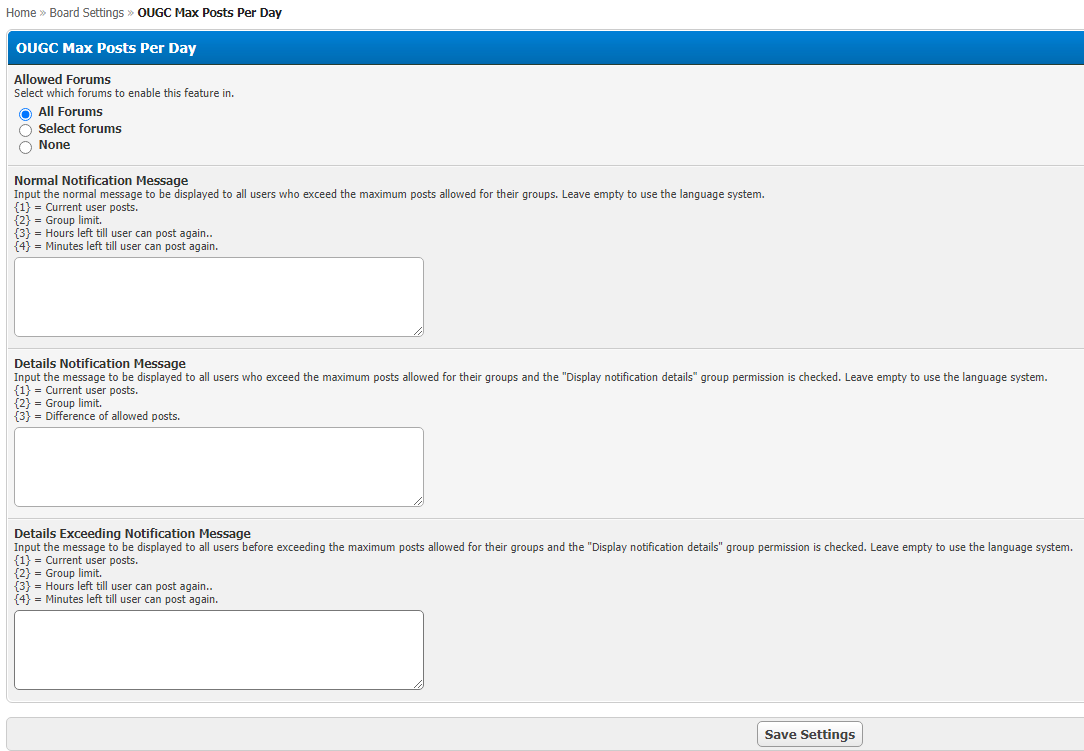This screenshot has width=1084, height=751.
Task: Focus the Details Exceeding Notification Message text box
Action: pyautogui.click(x=218, y=649)
